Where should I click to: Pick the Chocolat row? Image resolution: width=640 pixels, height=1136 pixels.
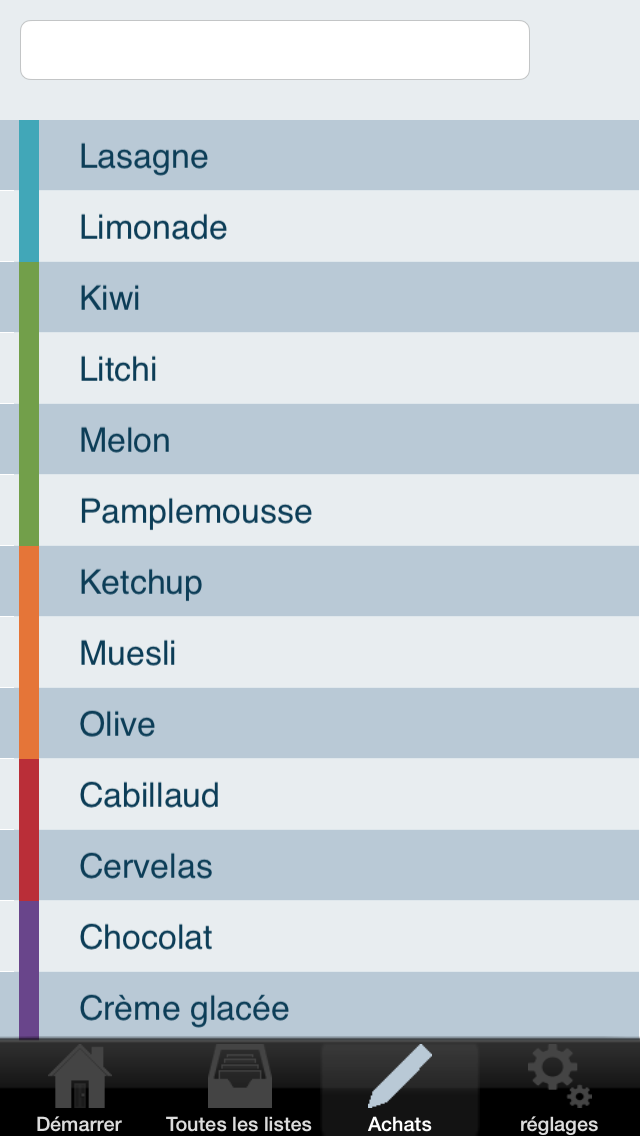(x=320, y=937)
